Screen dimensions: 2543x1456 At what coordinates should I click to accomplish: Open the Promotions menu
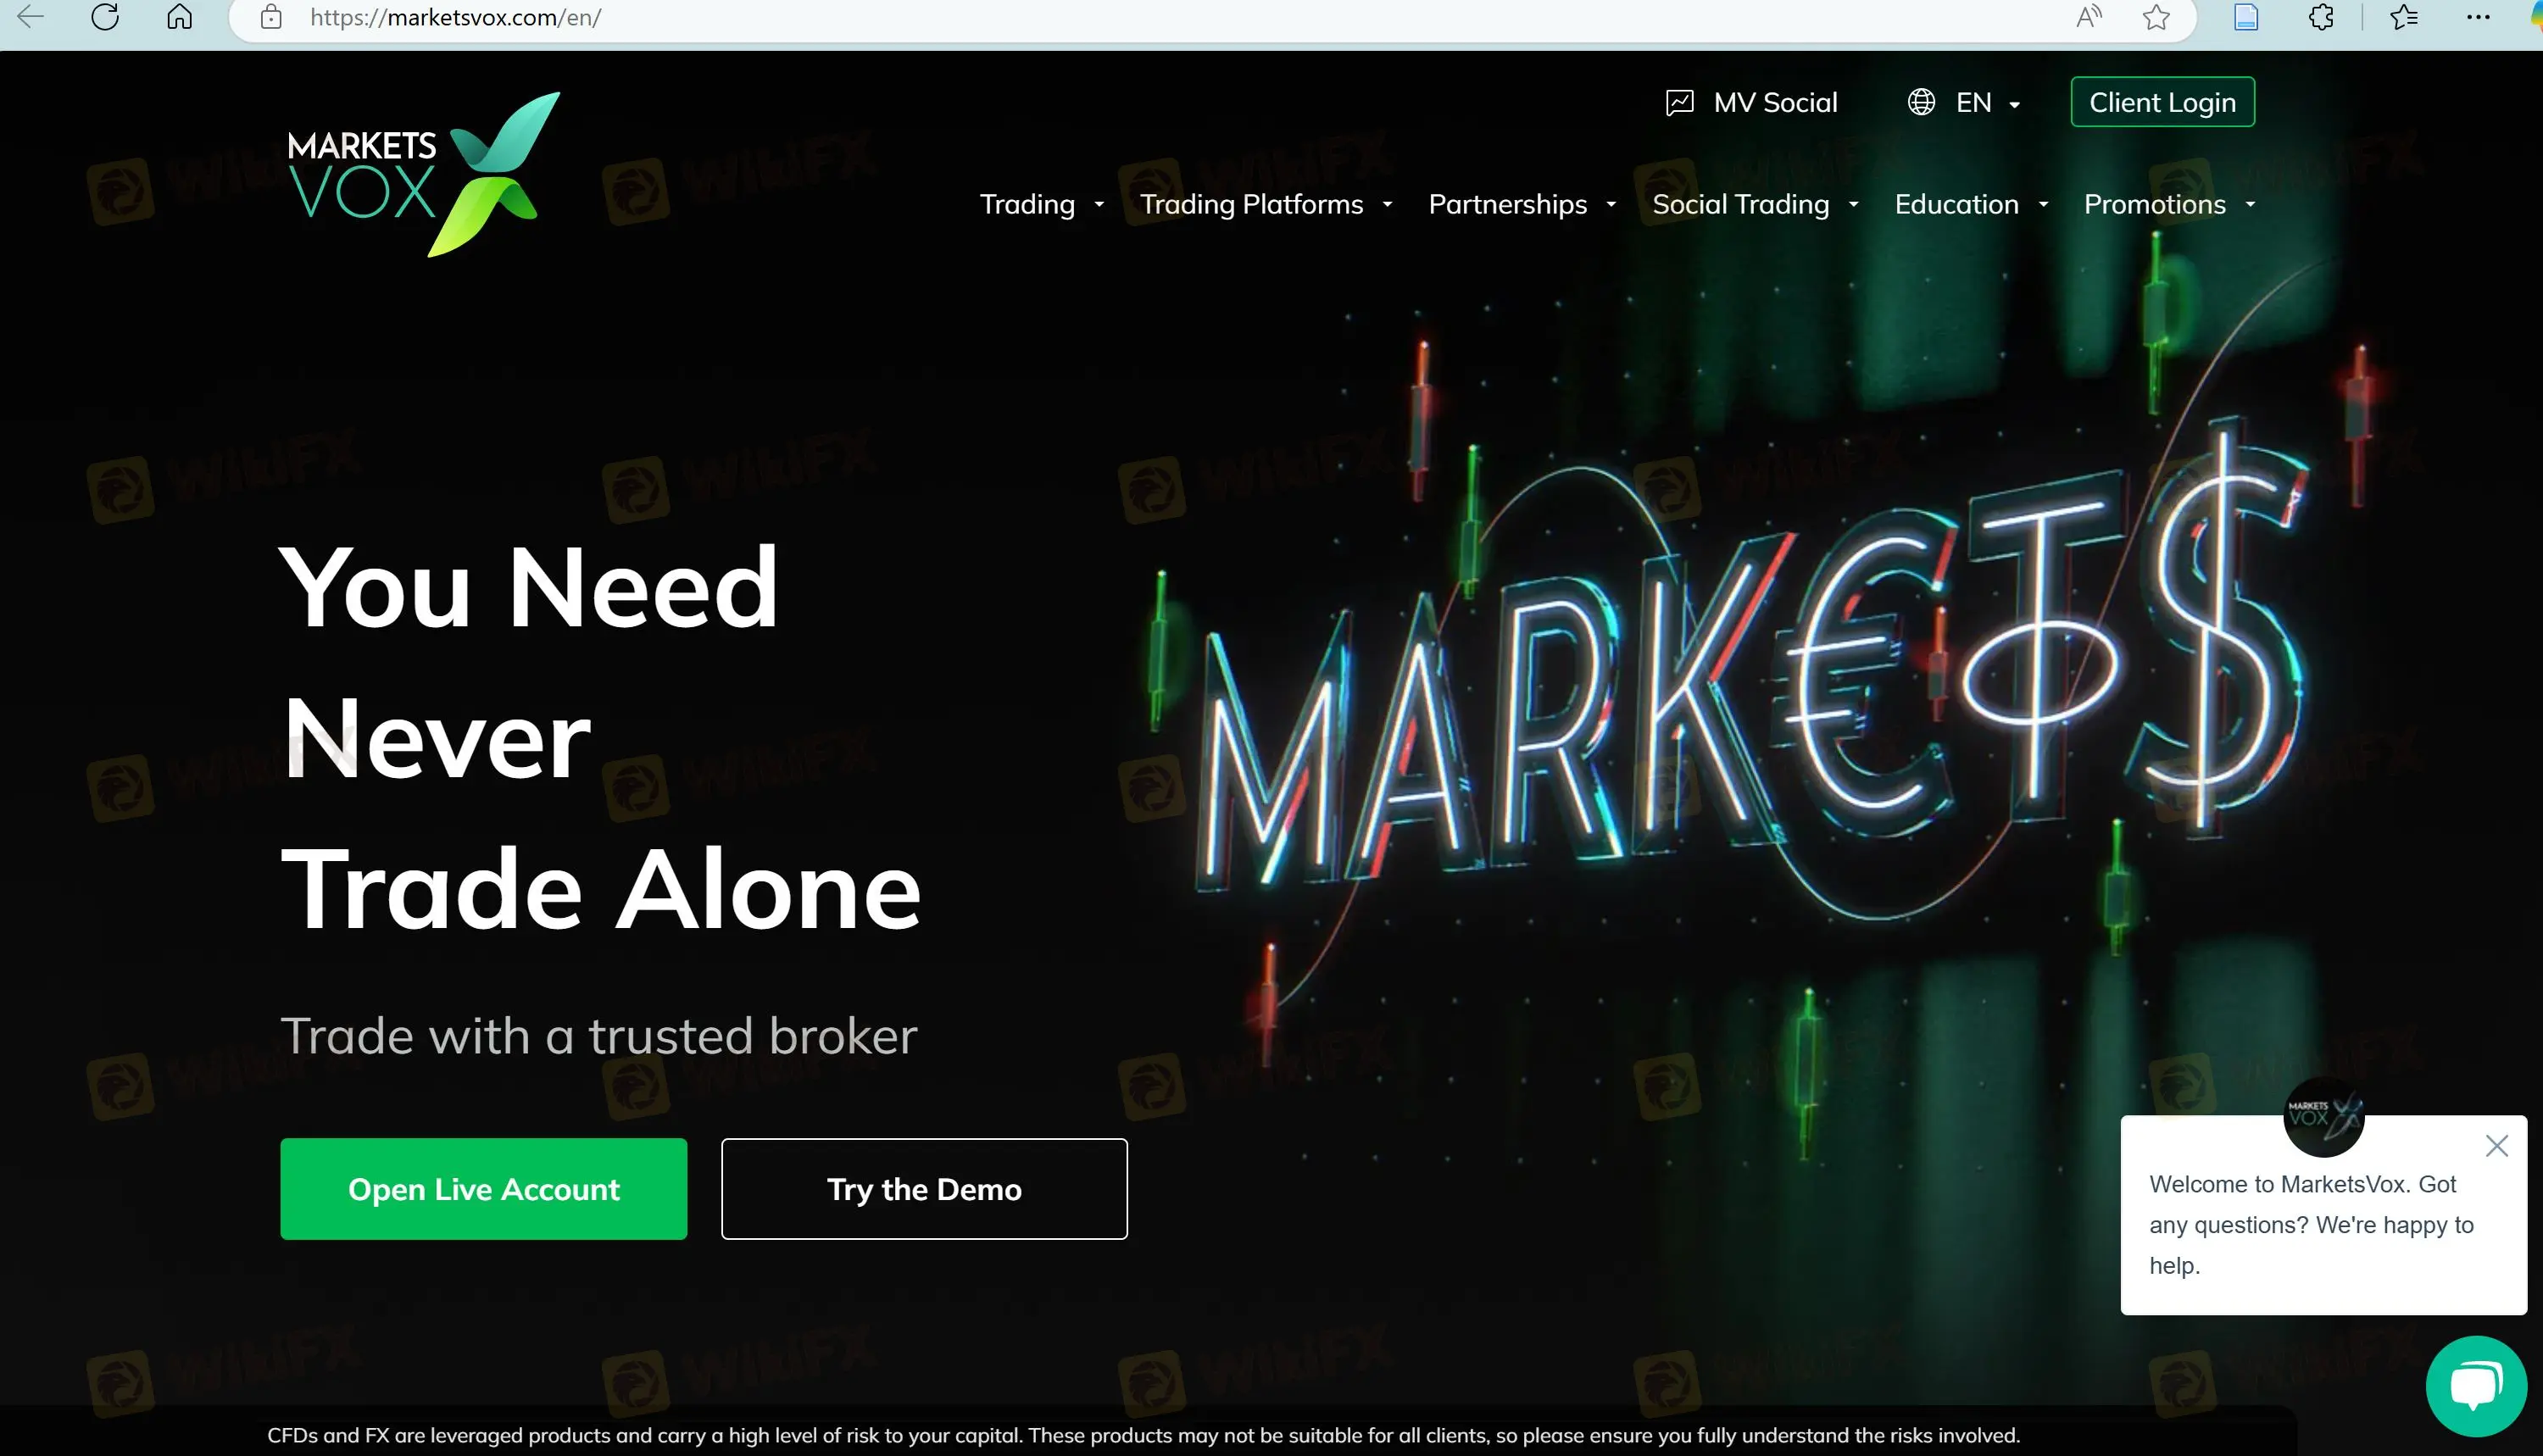coord(2154,205)
